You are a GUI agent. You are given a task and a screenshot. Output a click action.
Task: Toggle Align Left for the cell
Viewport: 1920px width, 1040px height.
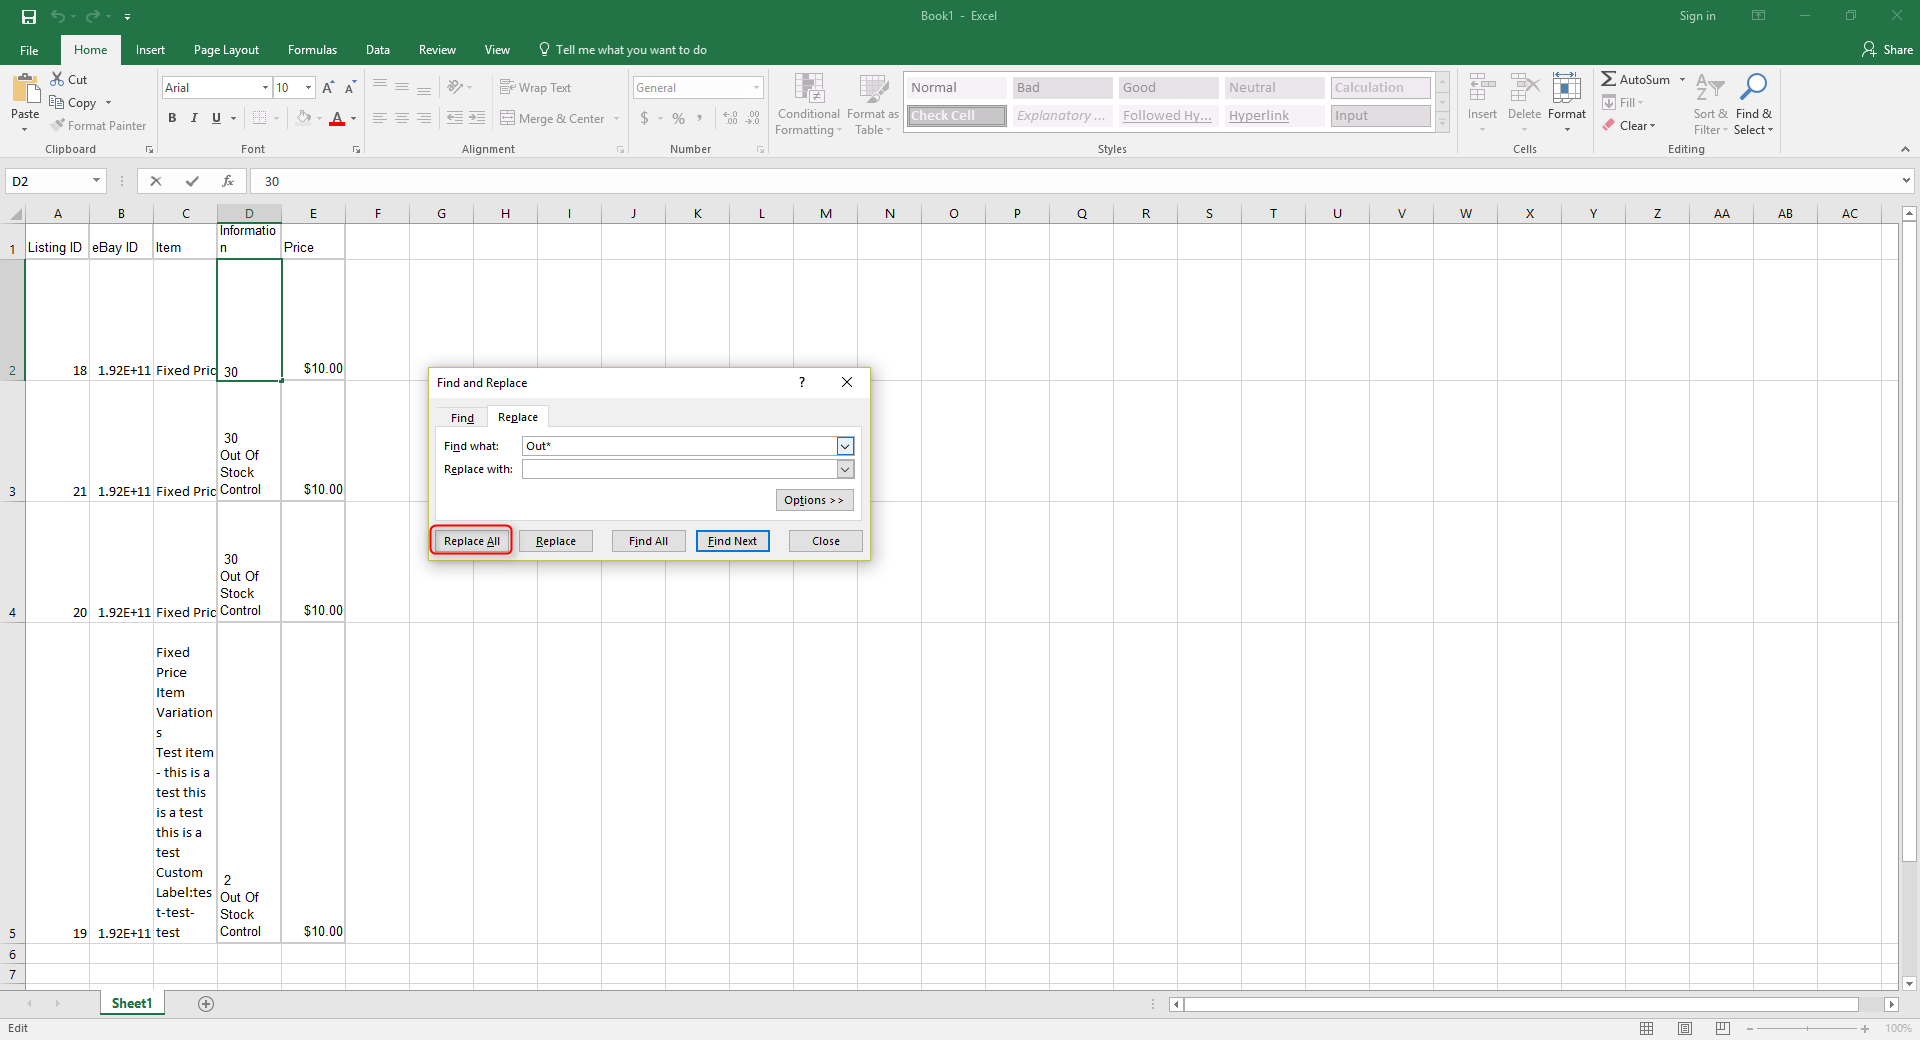(x=380, y=118)
